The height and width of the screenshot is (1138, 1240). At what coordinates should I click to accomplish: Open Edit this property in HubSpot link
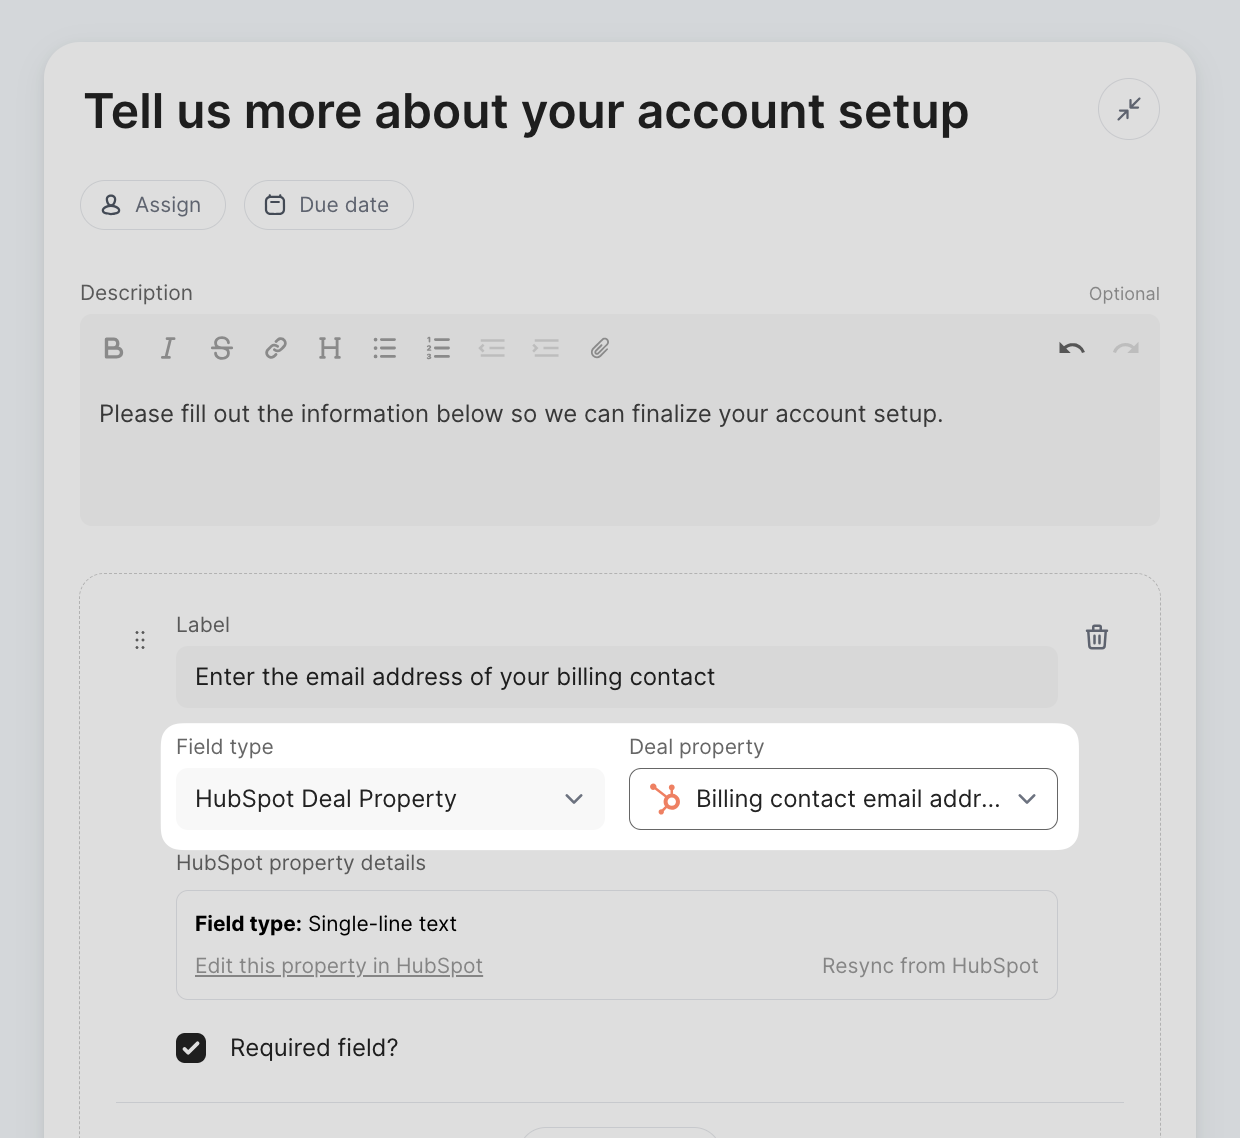(x=339, y=966)
